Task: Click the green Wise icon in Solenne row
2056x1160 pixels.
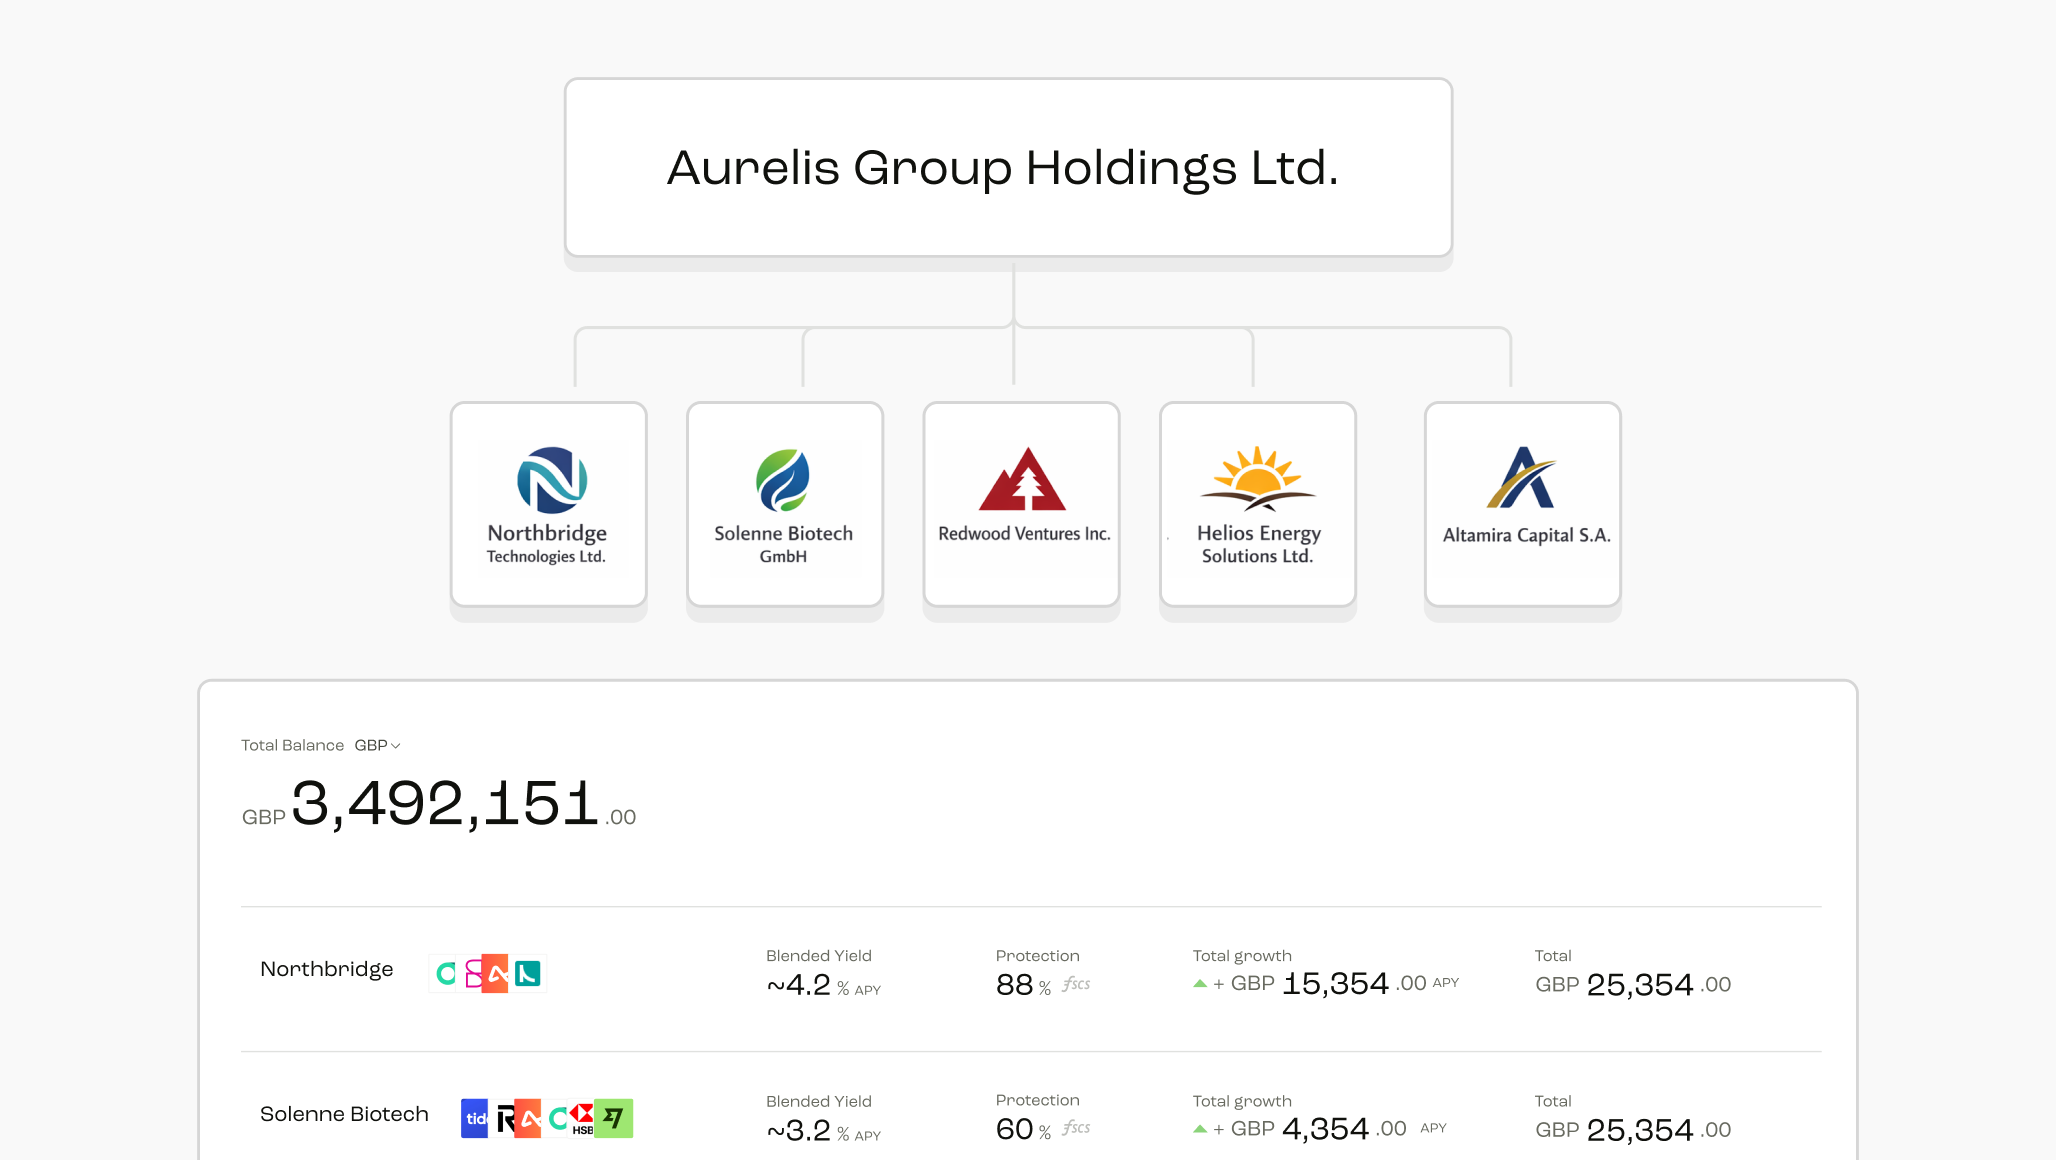Action: pyautogui.click(x=614, y=1118)
